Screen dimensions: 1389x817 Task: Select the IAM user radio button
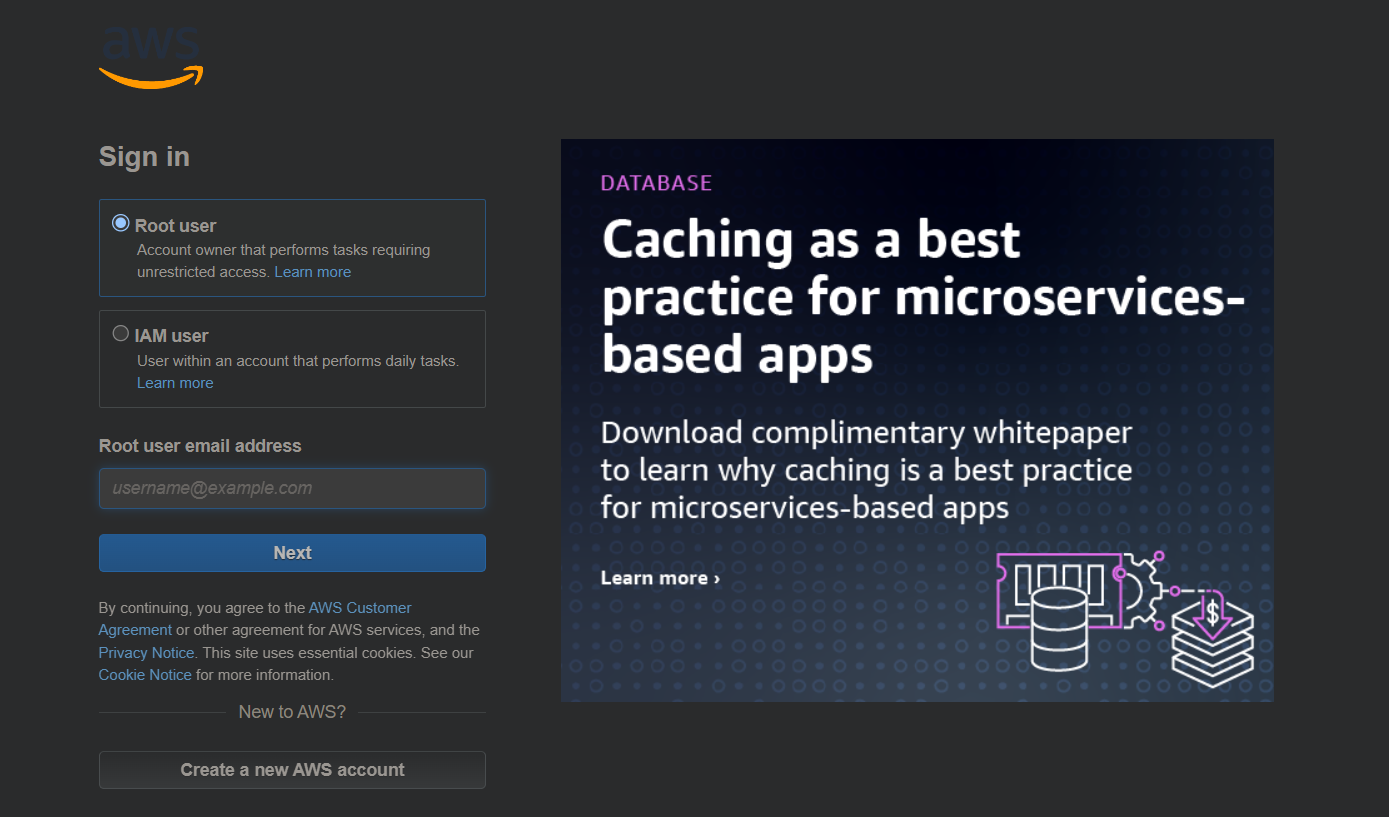121,334
